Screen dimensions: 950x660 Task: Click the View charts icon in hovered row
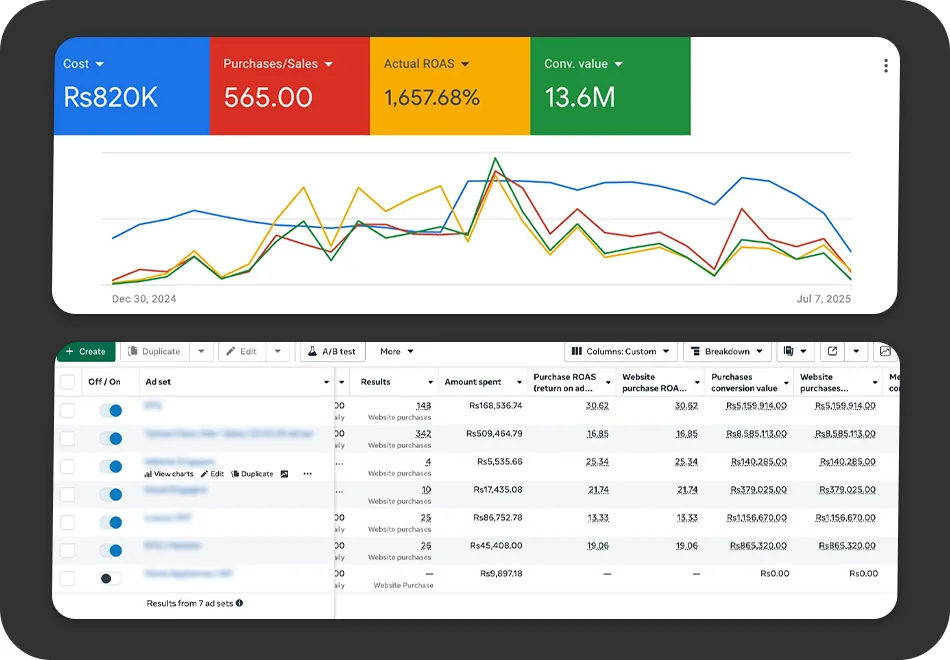[x=149, y=474]
